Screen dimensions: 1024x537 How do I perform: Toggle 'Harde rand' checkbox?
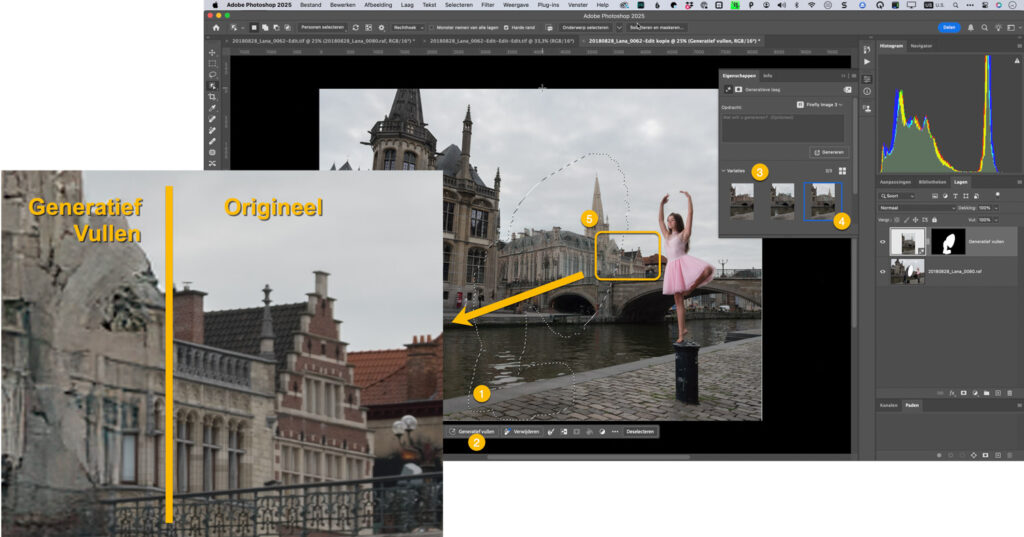(x=506, y=27)
